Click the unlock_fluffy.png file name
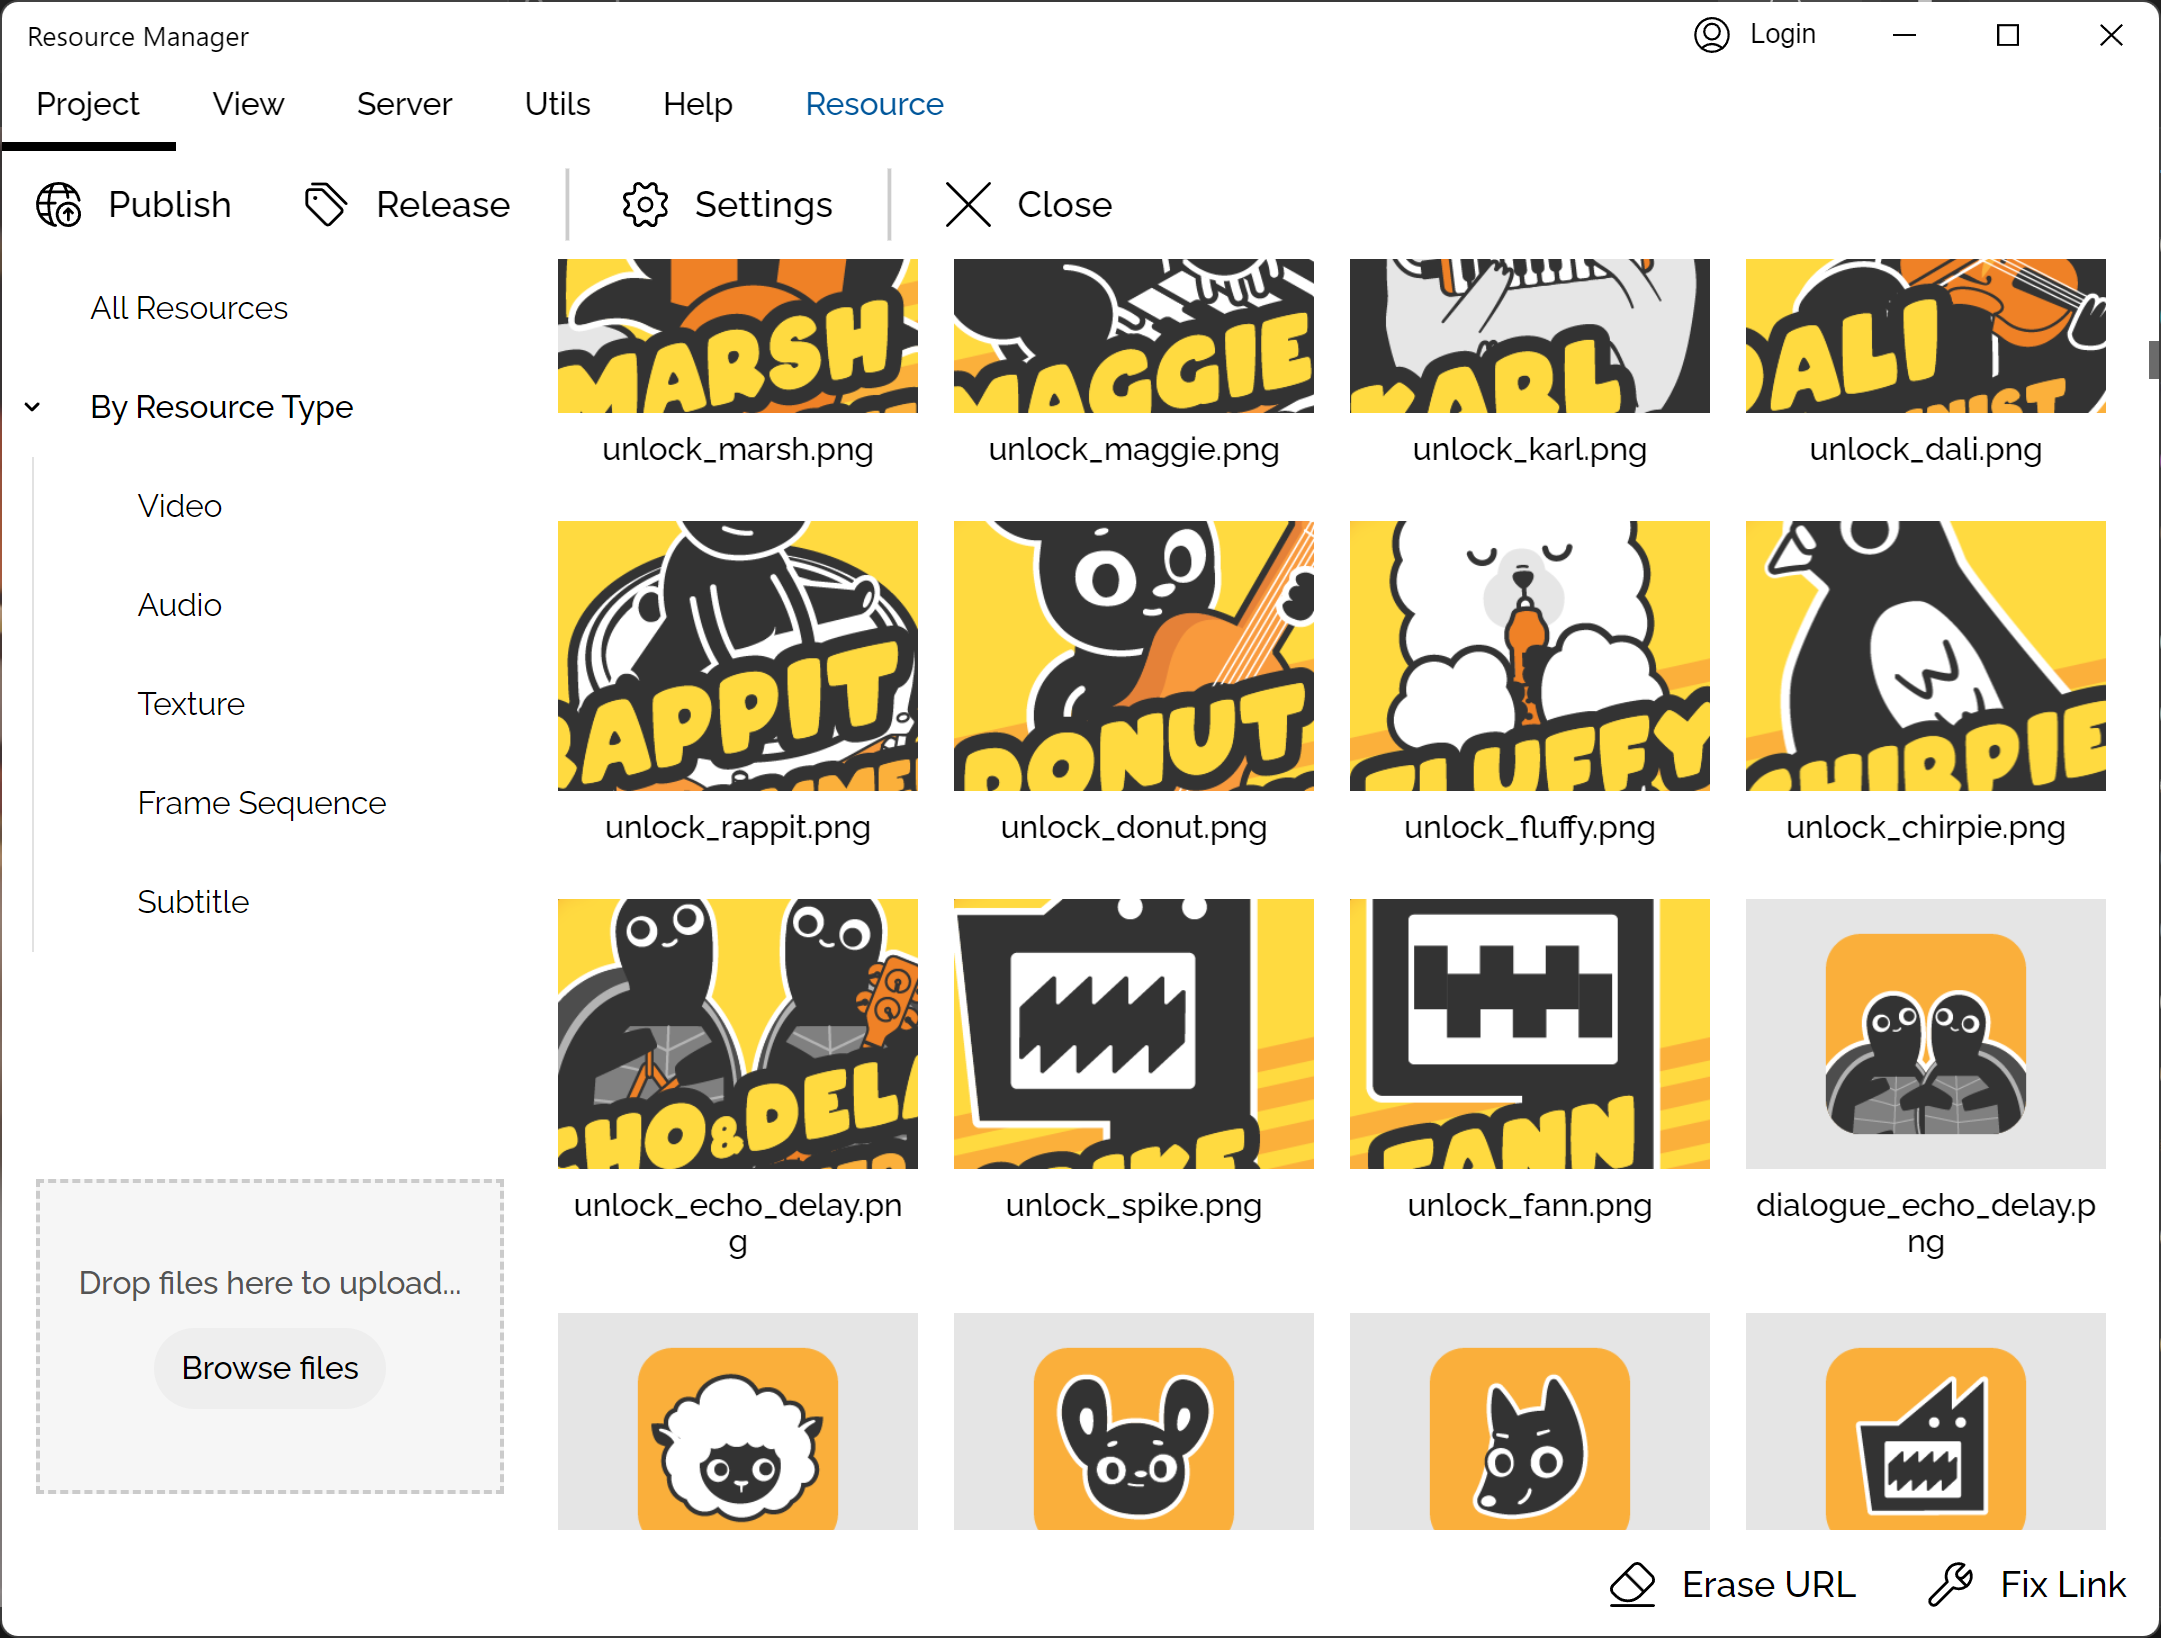The width and height of the screenshot is (2161, 1638). point(1530,828)
